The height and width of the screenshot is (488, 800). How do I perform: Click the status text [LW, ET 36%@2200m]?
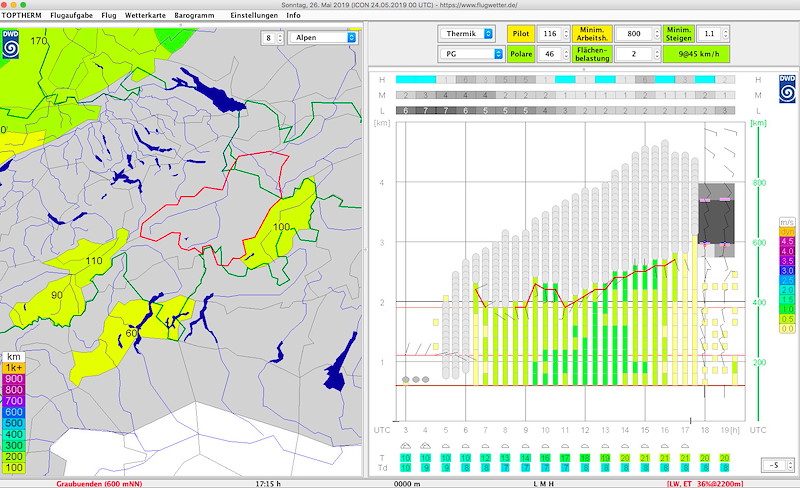tap(705, 483)
